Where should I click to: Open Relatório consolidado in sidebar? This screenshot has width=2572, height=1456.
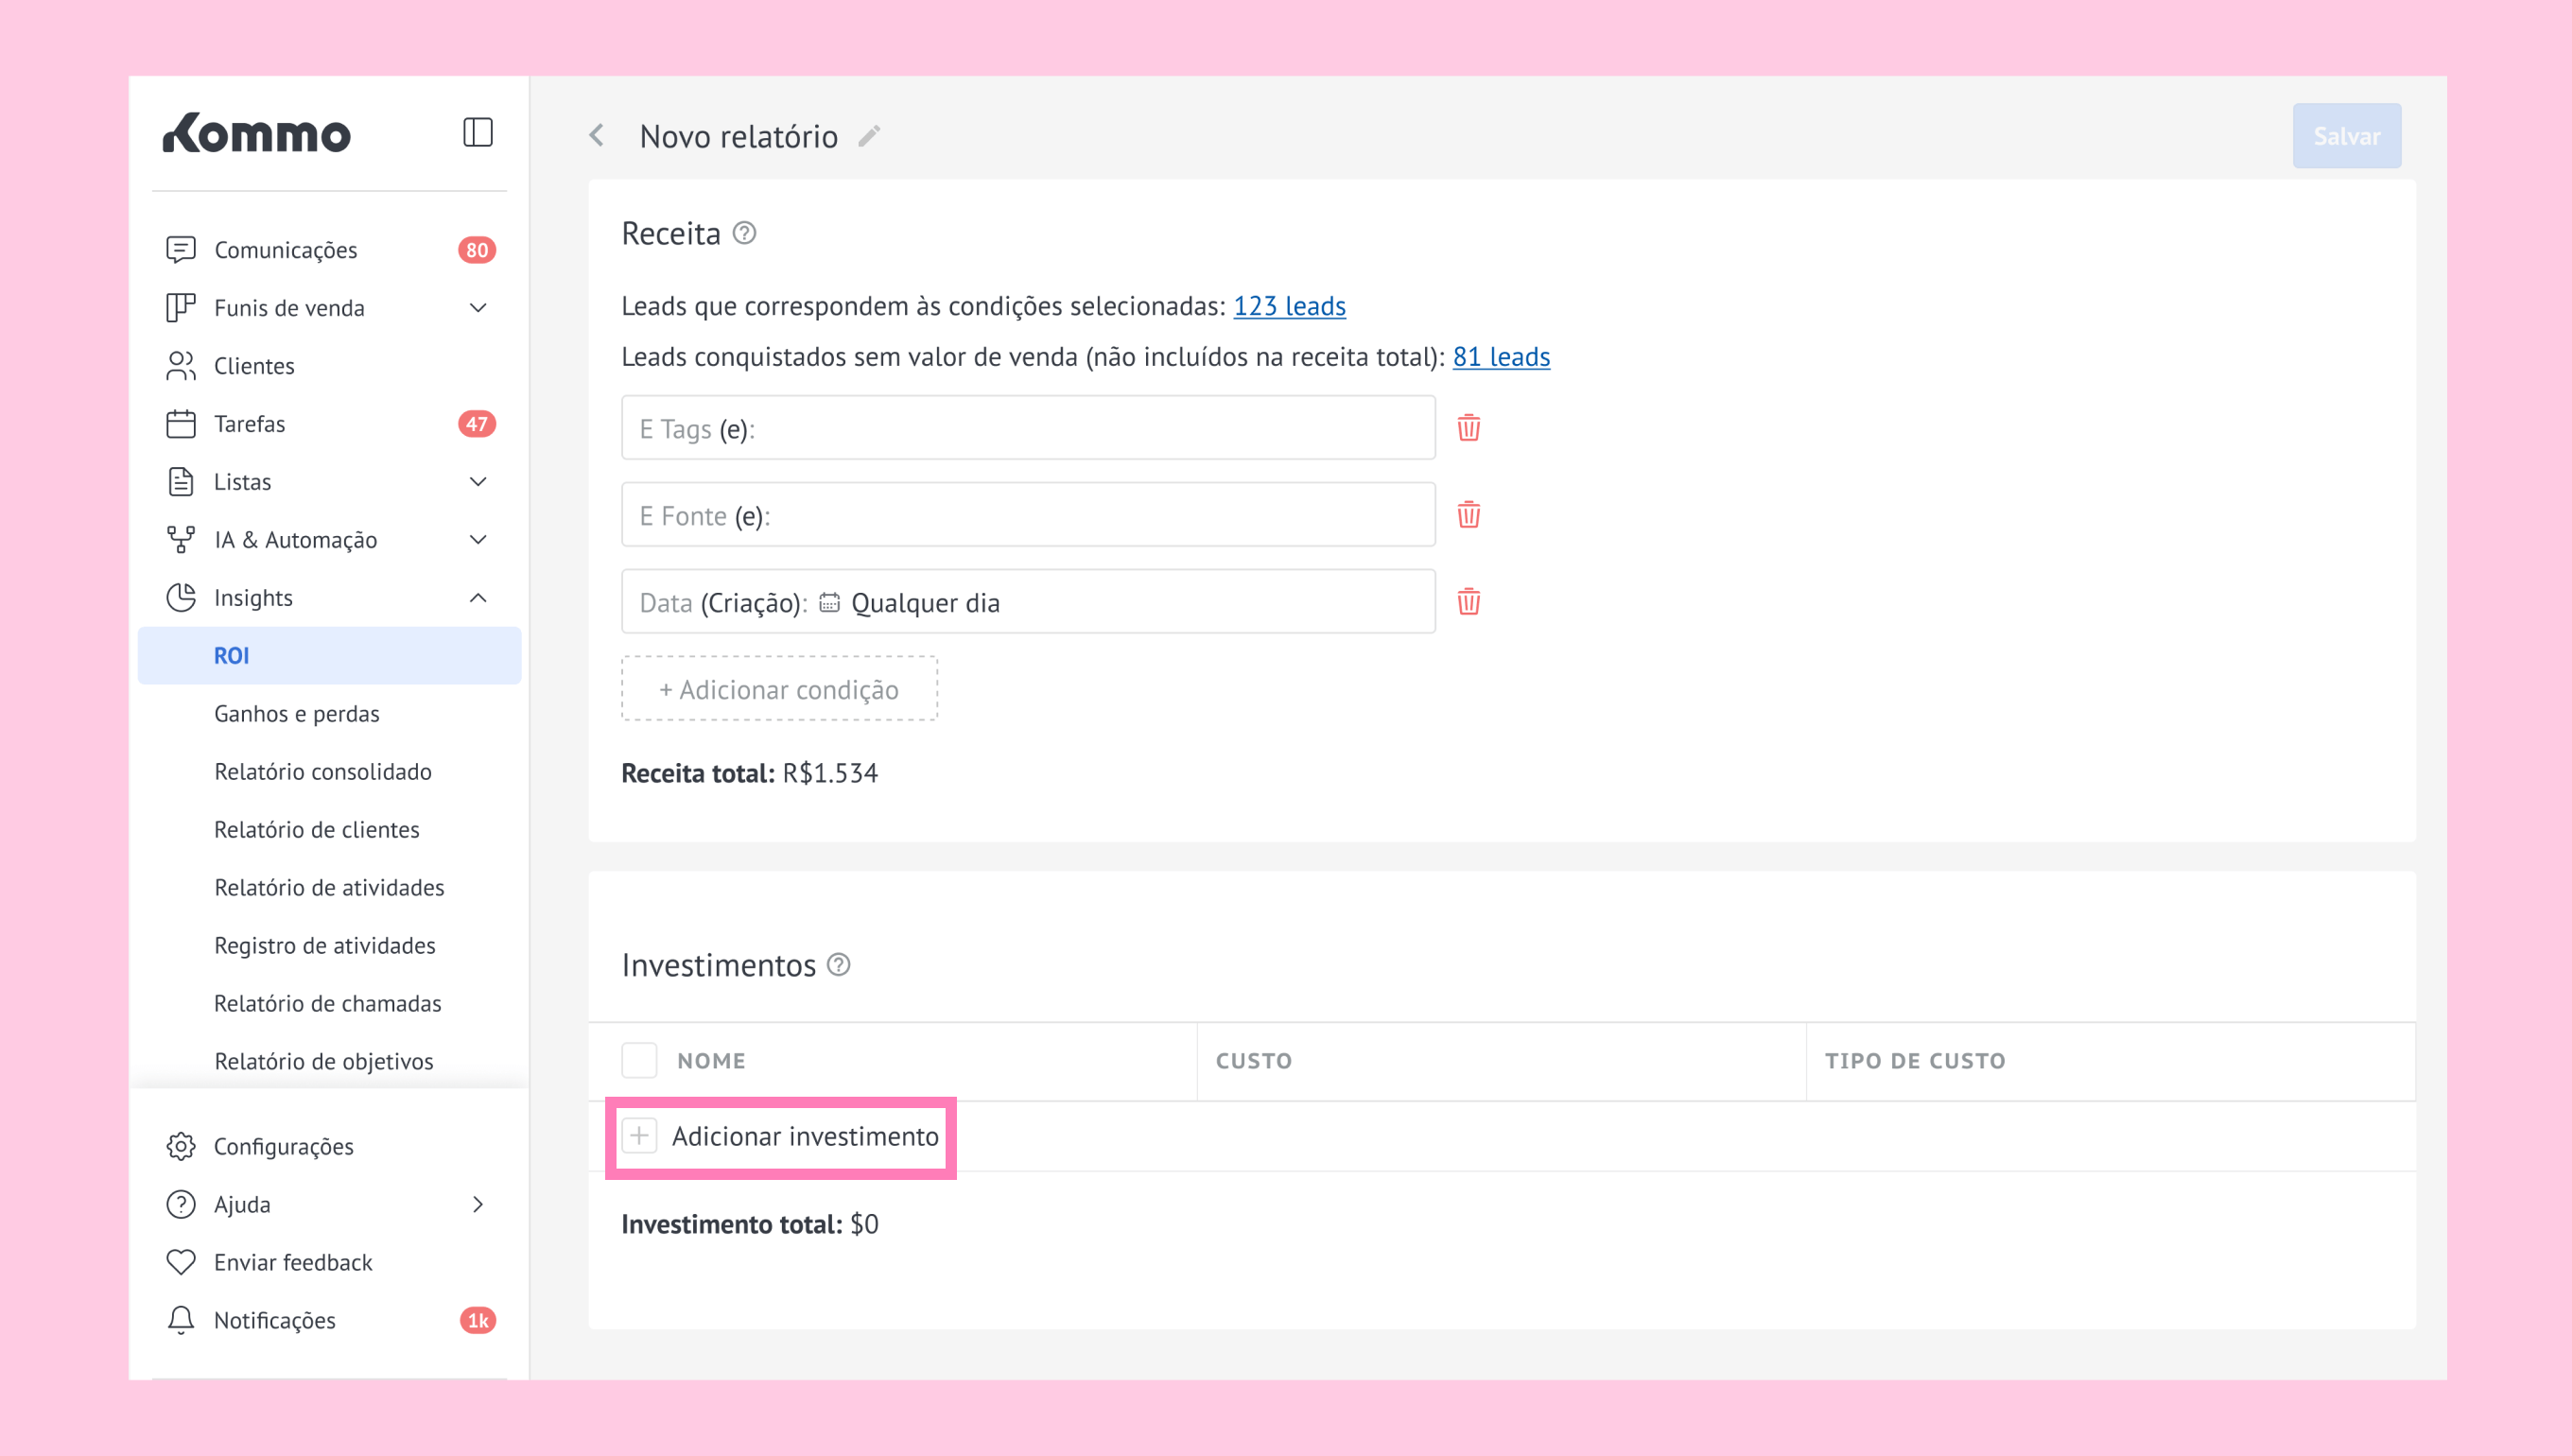click(x=323, y=771)
